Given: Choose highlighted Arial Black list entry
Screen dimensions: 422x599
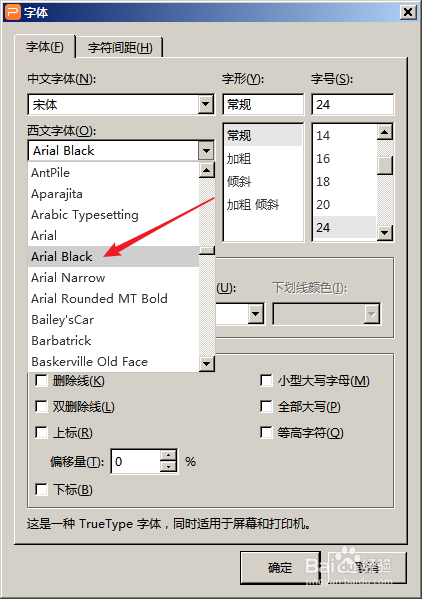Looking at the screenshot, I should coord(113,256).
